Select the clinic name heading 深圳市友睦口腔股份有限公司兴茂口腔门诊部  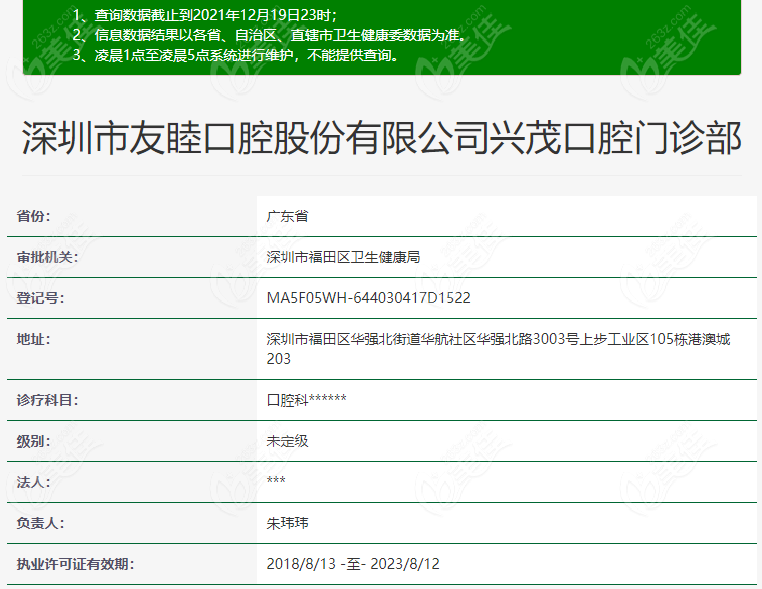point(381,139)
